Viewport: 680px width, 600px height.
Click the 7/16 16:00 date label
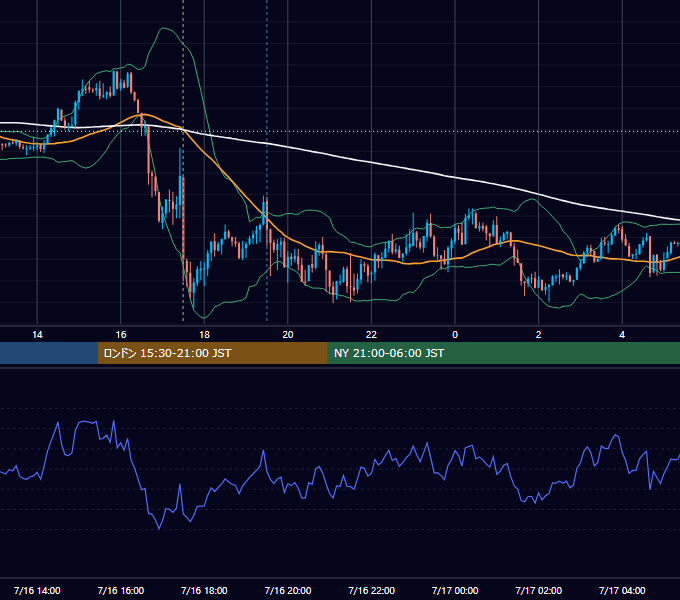click(x=121, y=590)
